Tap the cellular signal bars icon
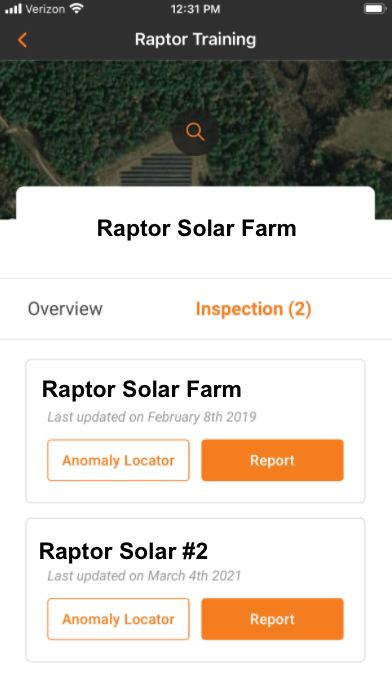Viewport: 392px width, 698px height. pos(13,9)
